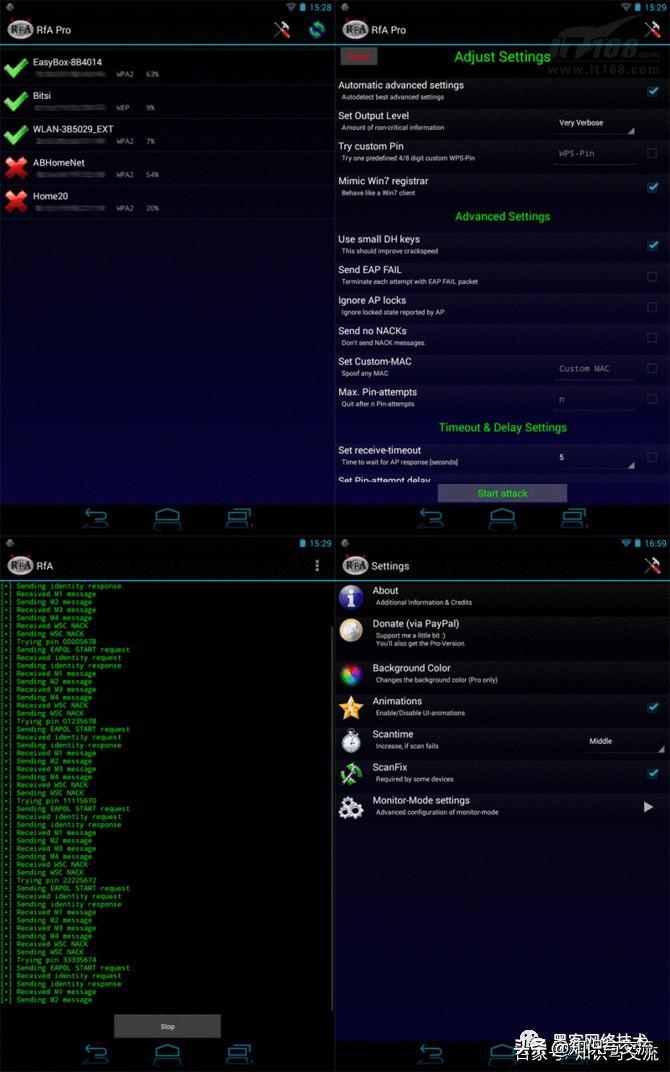The image size is (670, 1072).
Task: Tap the Scantime stopwatch icon
Action: 351,740
